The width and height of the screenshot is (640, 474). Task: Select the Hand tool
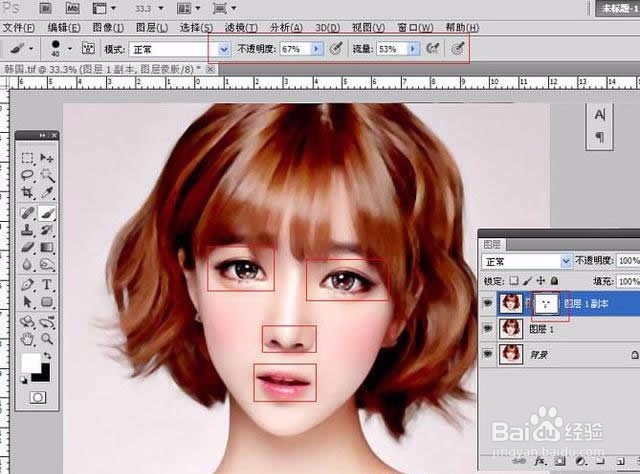tap(27, 338)
